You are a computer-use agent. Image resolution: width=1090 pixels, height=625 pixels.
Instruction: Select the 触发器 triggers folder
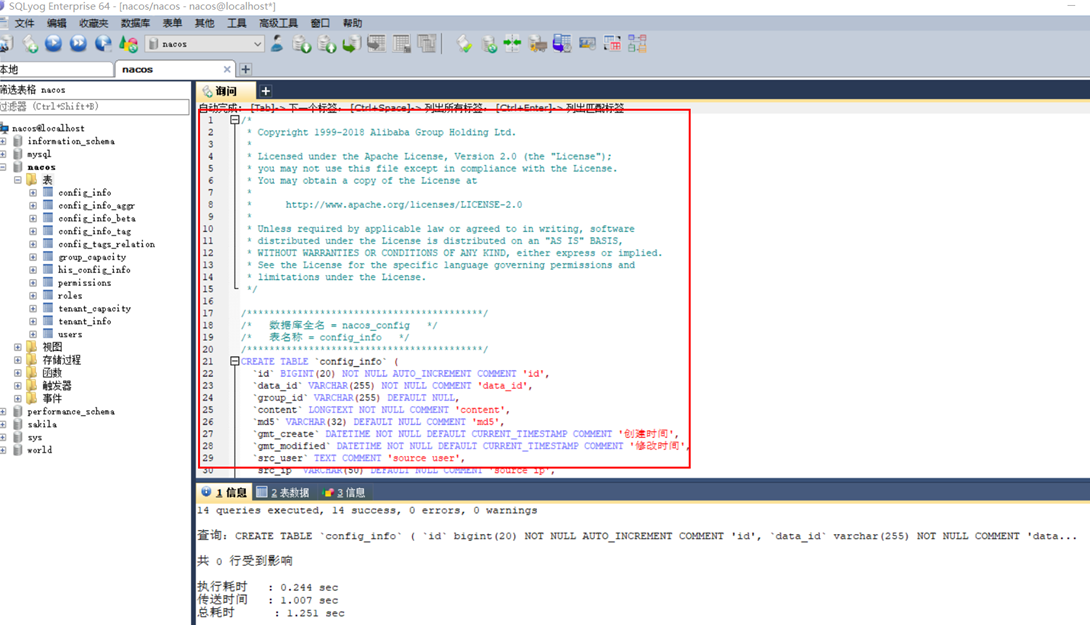(56, 386)
